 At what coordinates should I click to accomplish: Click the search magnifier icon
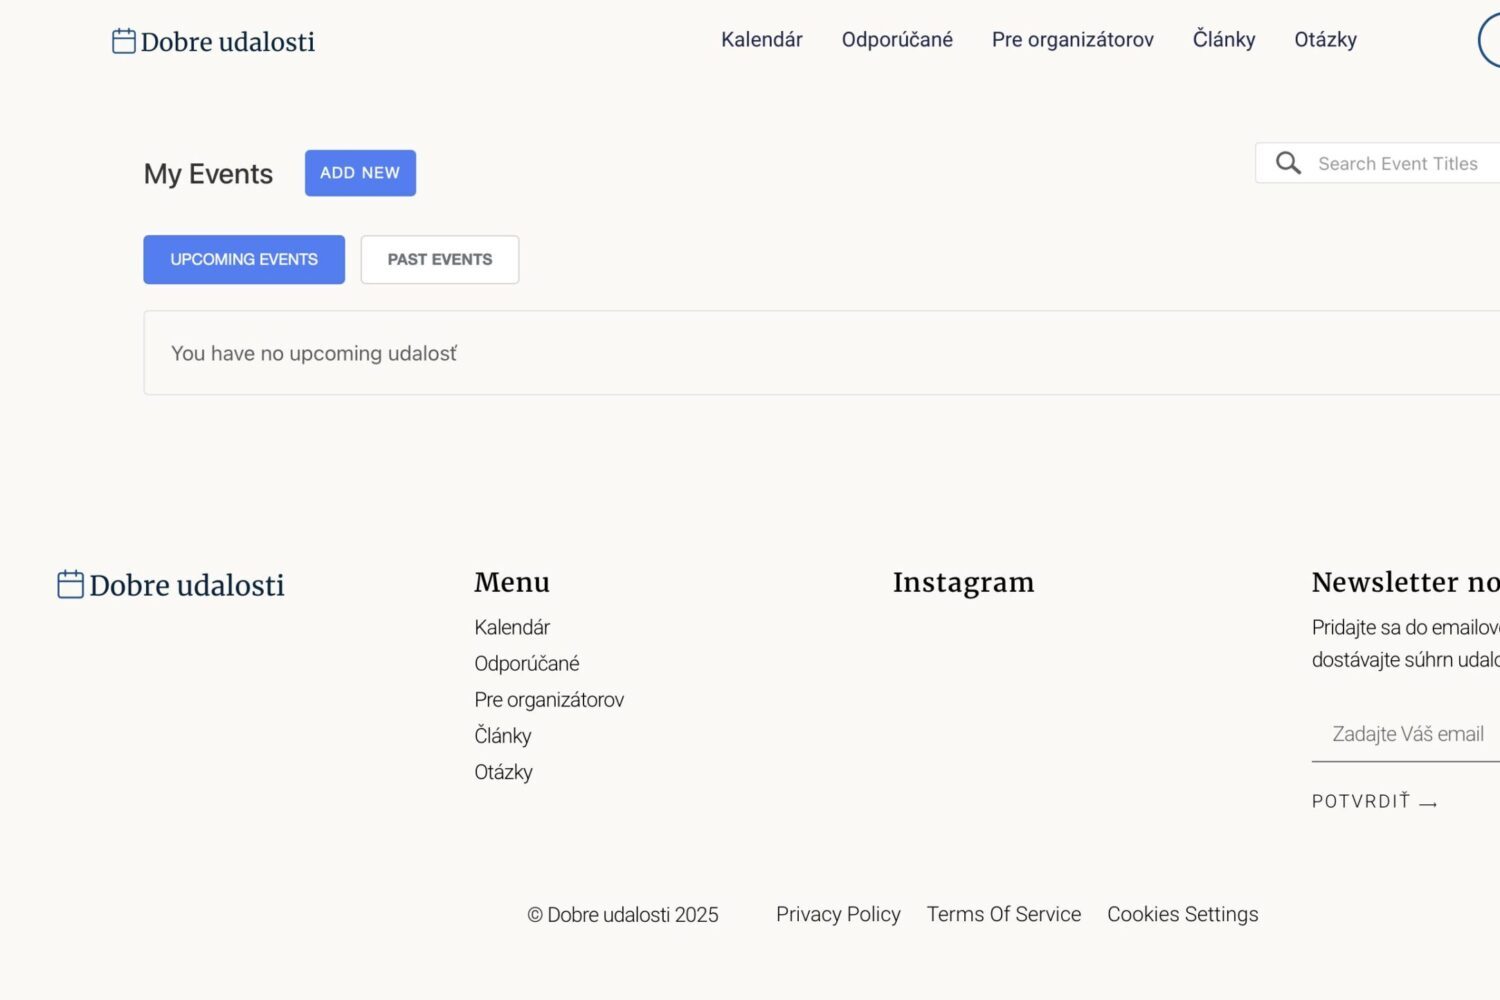point(1288,163)
